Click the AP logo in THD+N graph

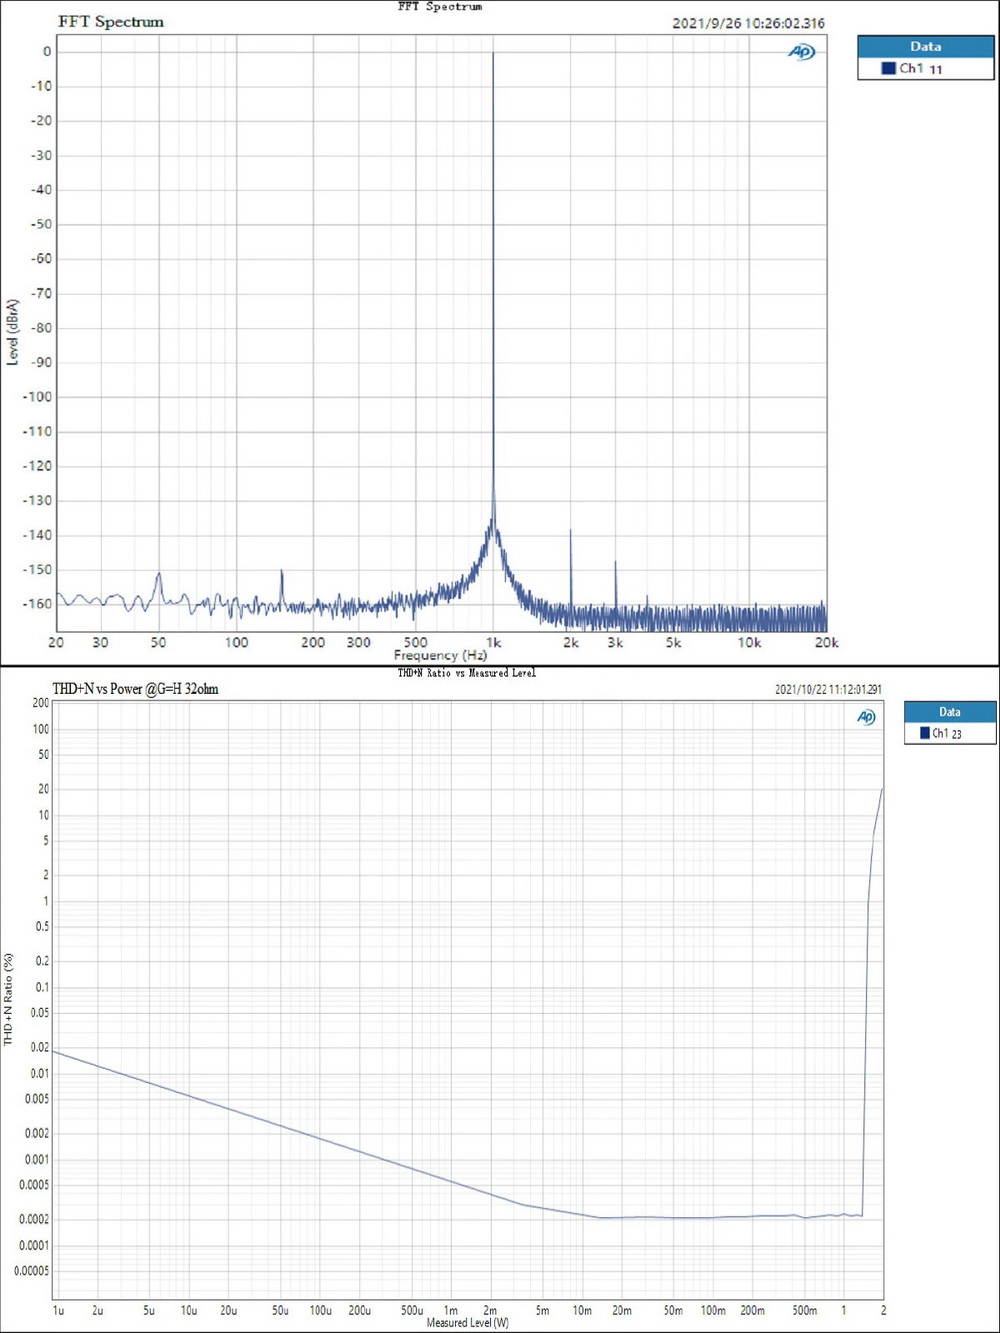866,717
